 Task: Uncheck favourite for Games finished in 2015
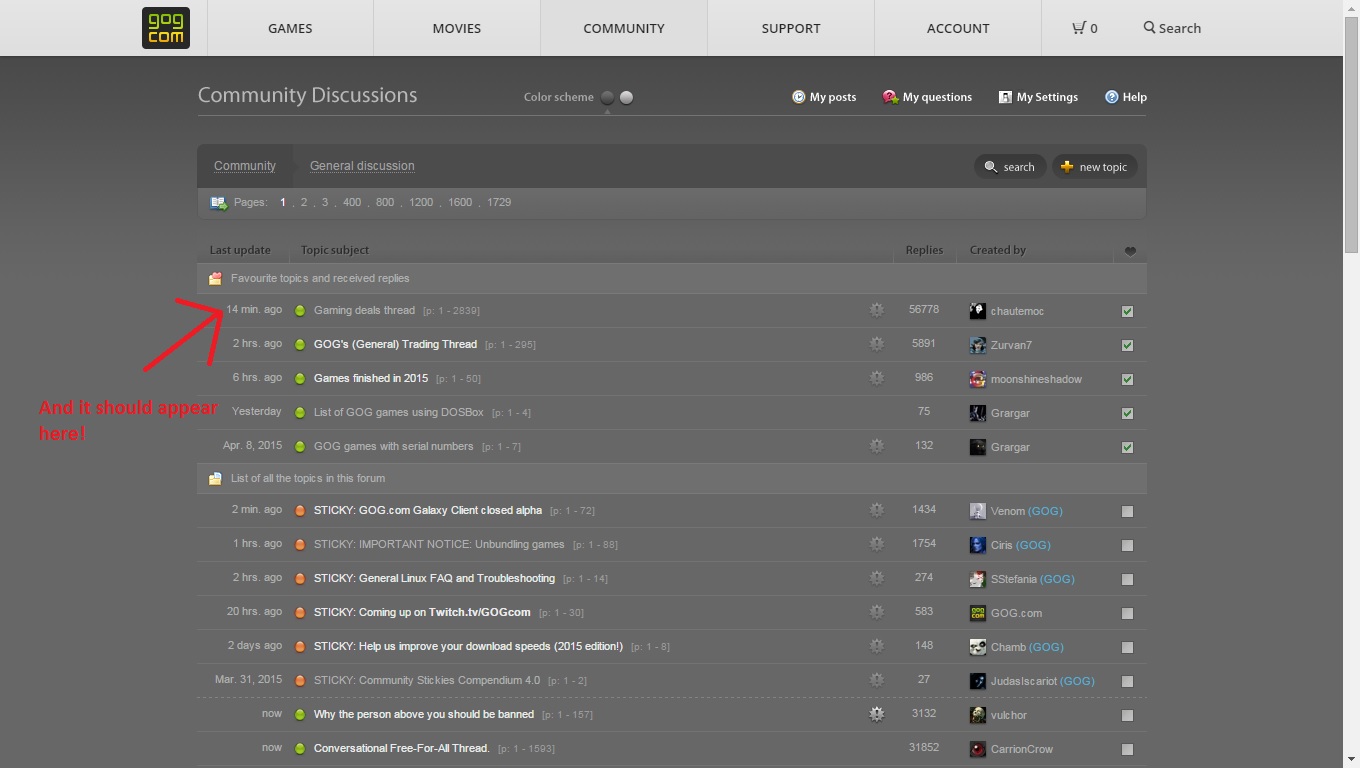pos(1128,379)
